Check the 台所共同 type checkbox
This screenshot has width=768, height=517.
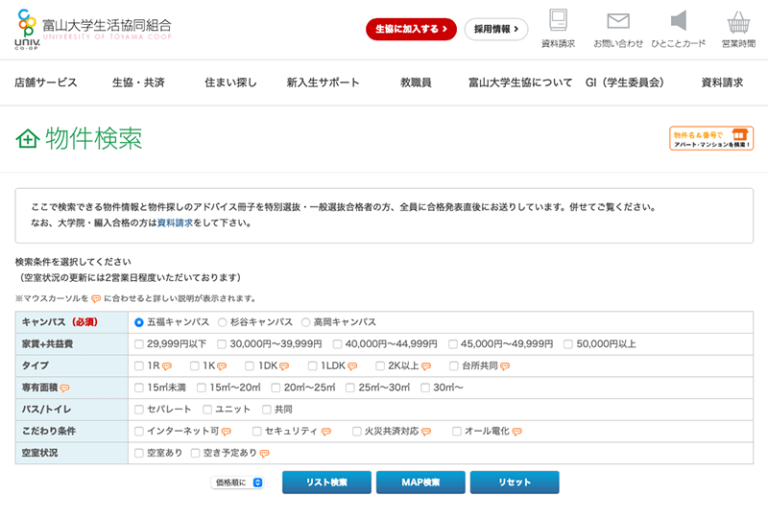coord(454,366)
